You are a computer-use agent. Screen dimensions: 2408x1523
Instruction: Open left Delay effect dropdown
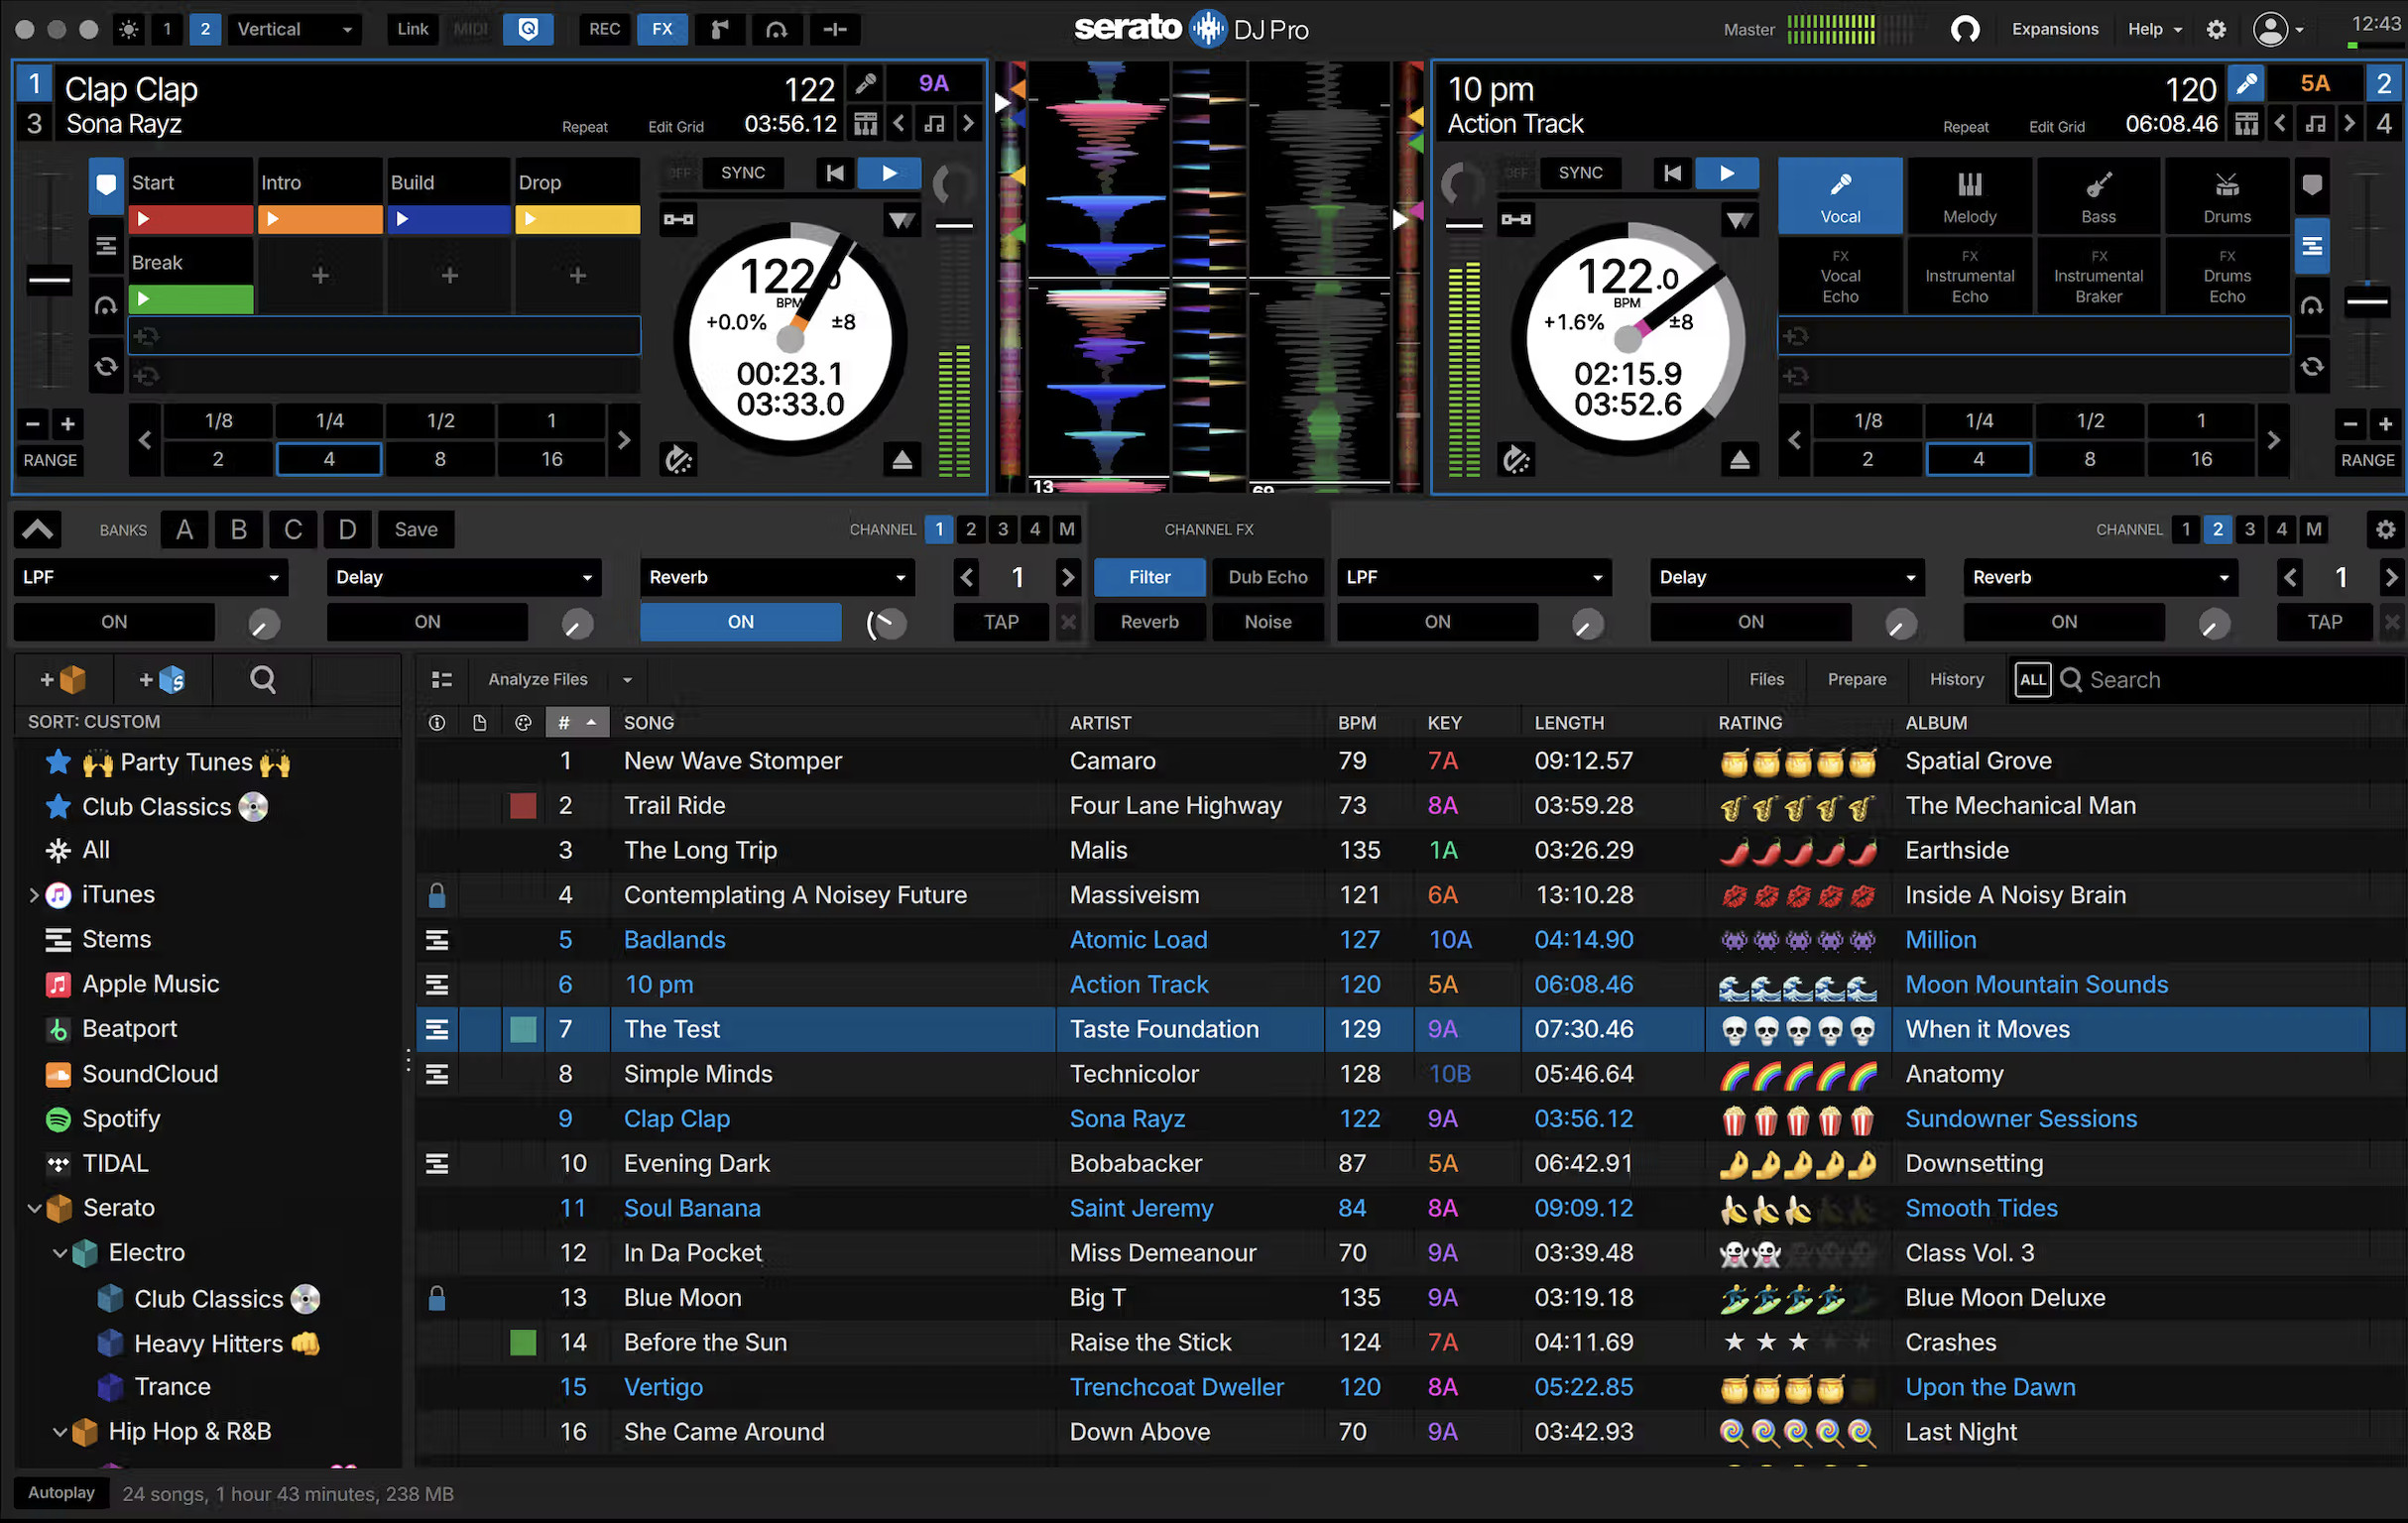pos(464,577)
